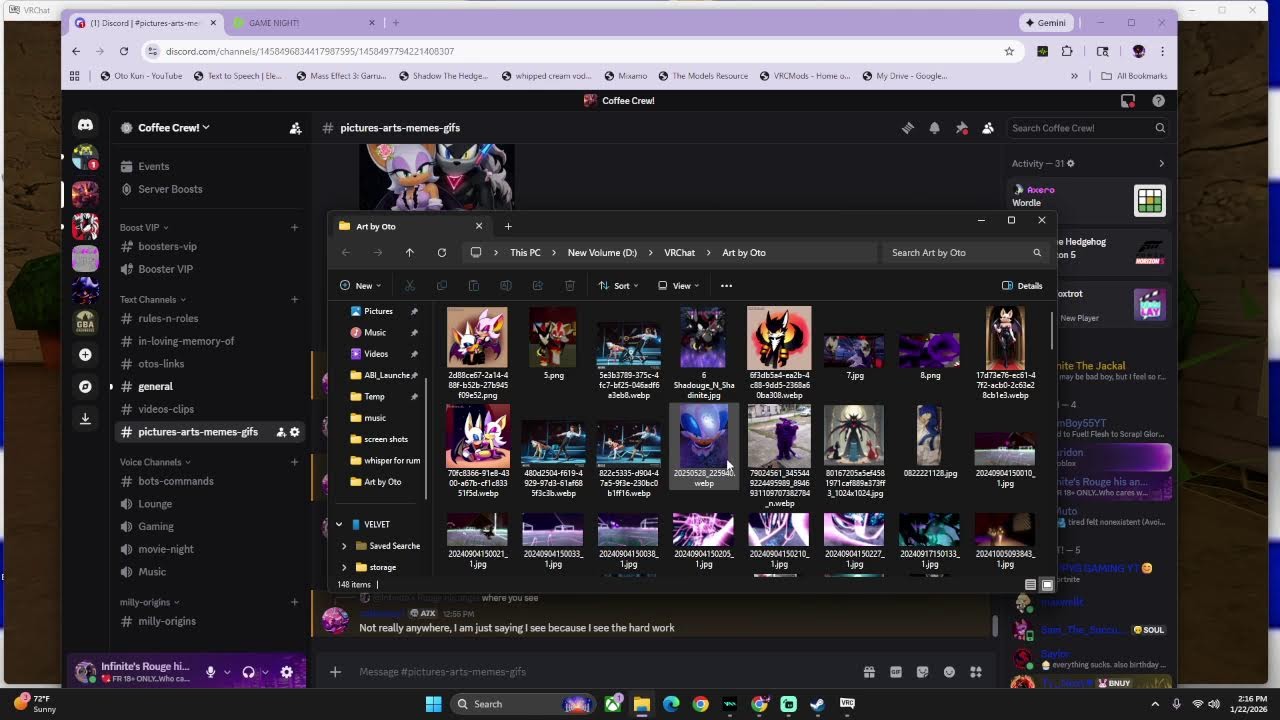Open See more options in Explorer toolbar
This screenshot has height=720, width=1280.
coord(726,286)
